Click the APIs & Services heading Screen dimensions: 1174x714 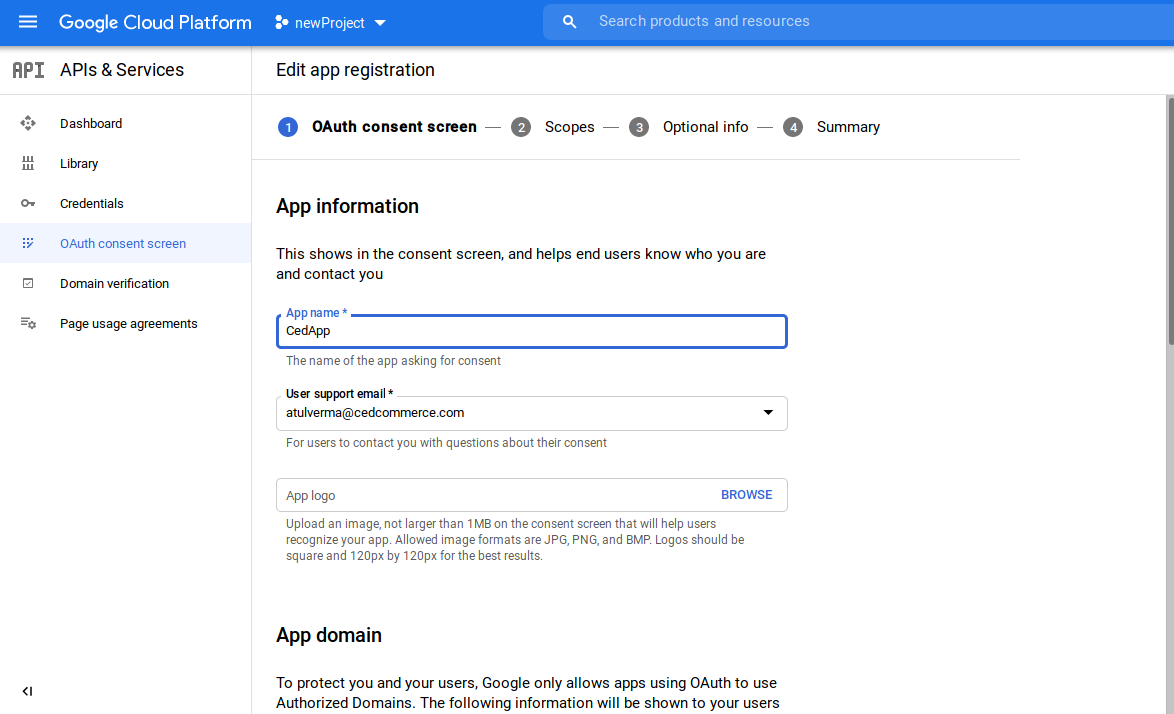[x=122, y=70]
